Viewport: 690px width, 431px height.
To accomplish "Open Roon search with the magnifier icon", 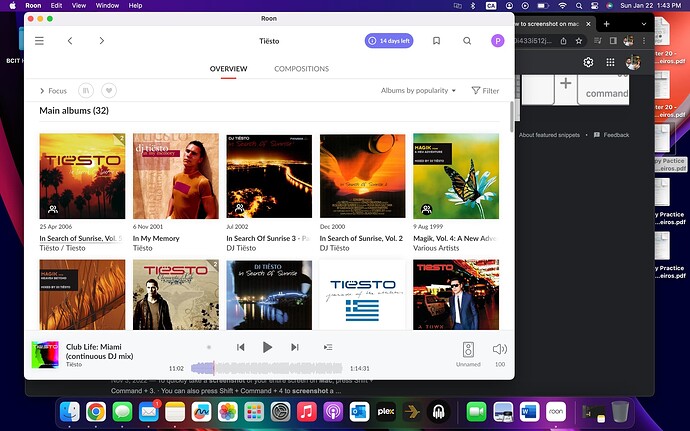I will pos(467,41).
